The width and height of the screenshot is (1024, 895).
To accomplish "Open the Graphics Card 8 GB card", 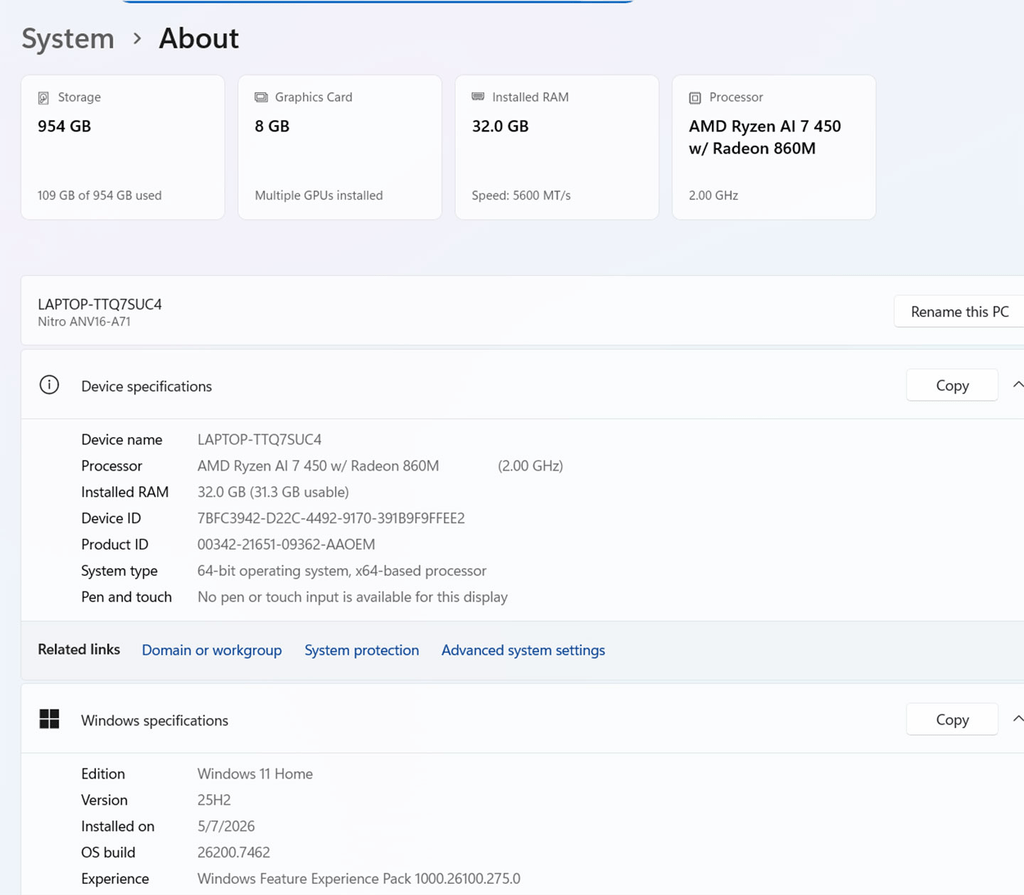I will point(340,147).
